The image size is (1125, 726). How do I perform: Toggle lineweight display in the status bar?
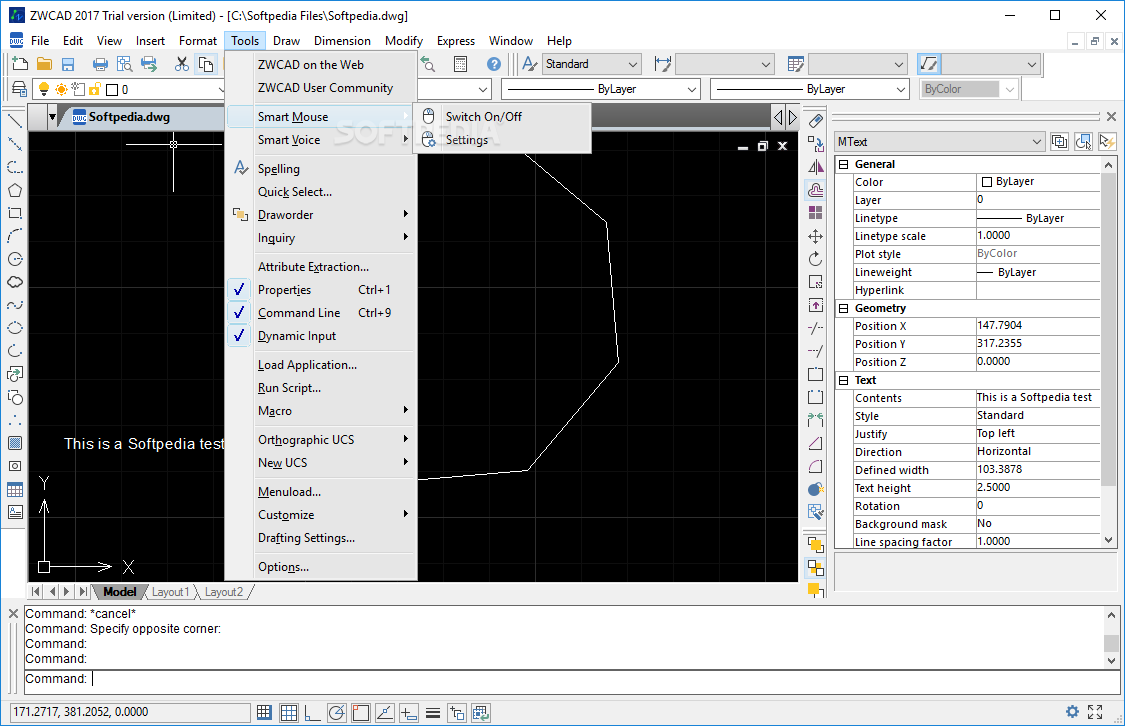pyautogui.click(x=433, y=712)
